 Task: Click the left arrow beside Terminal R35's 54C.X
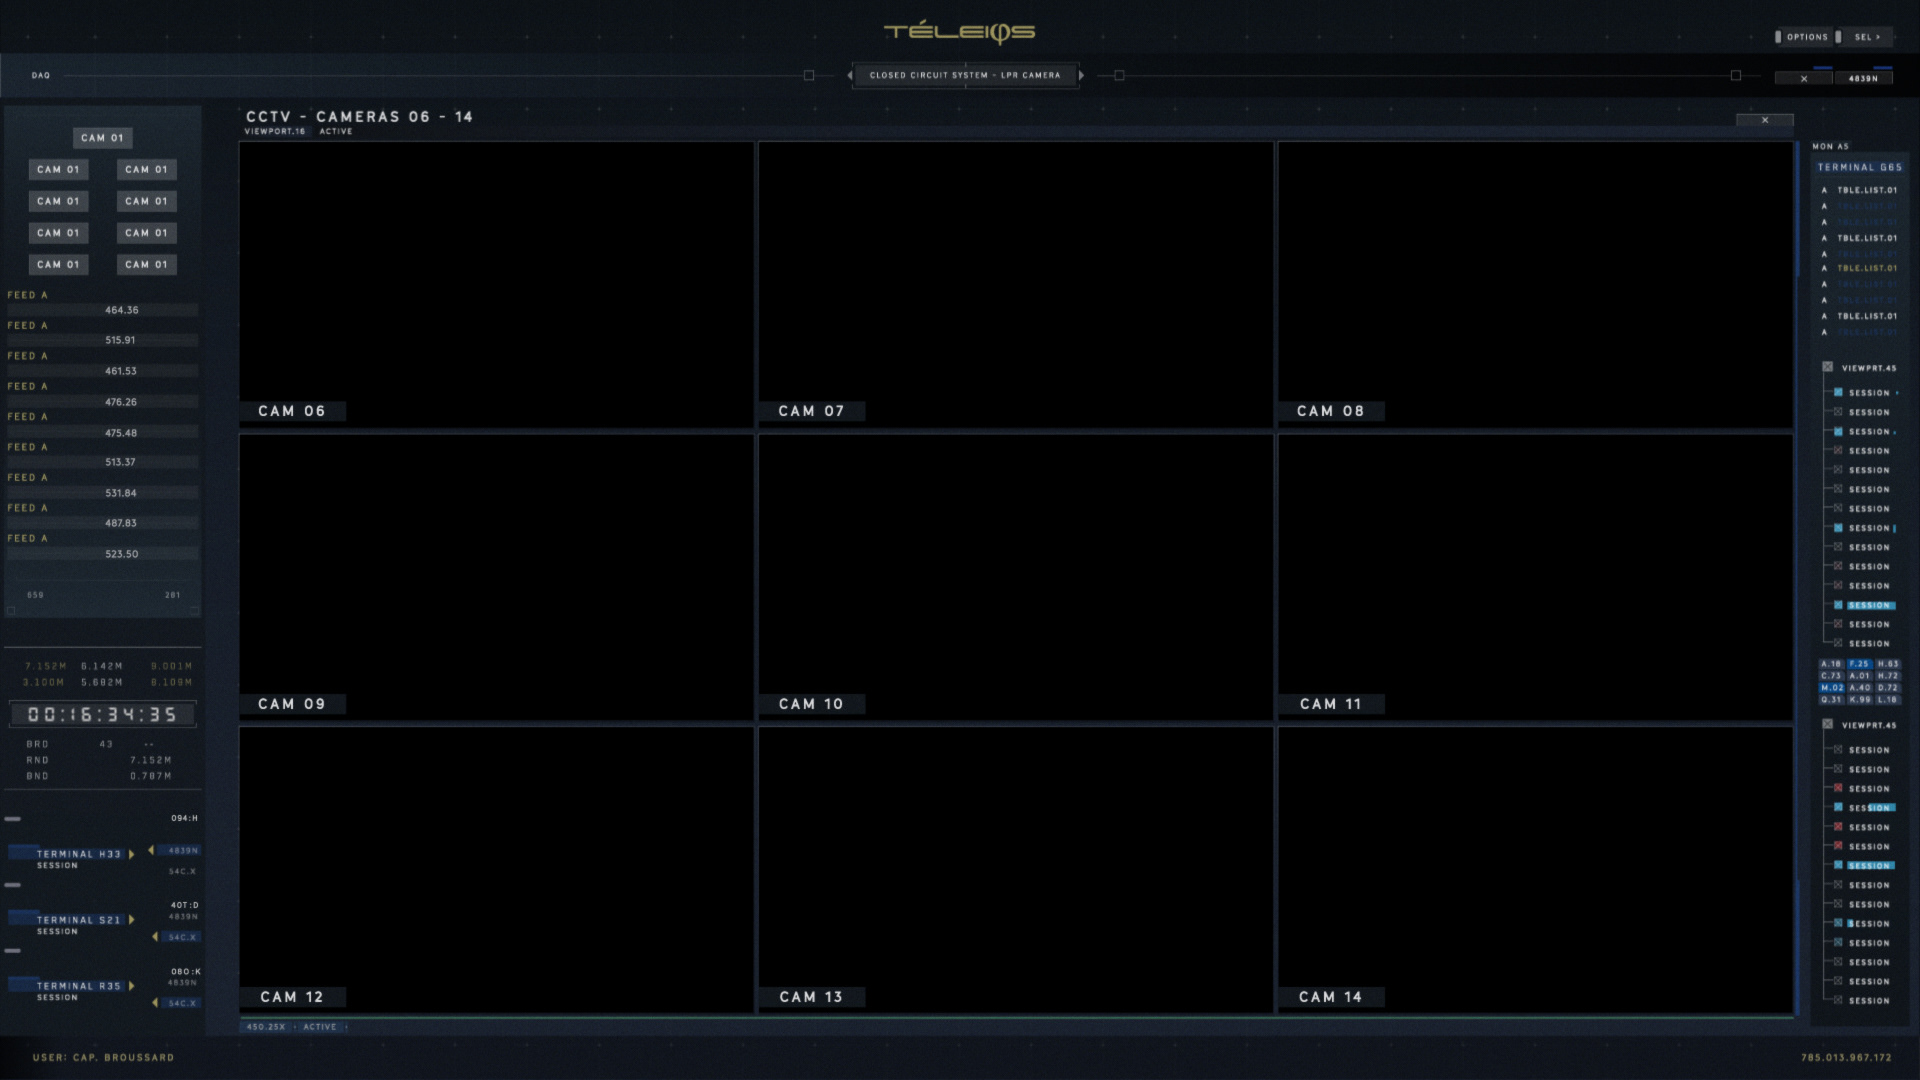click(x=154, y=1002)
